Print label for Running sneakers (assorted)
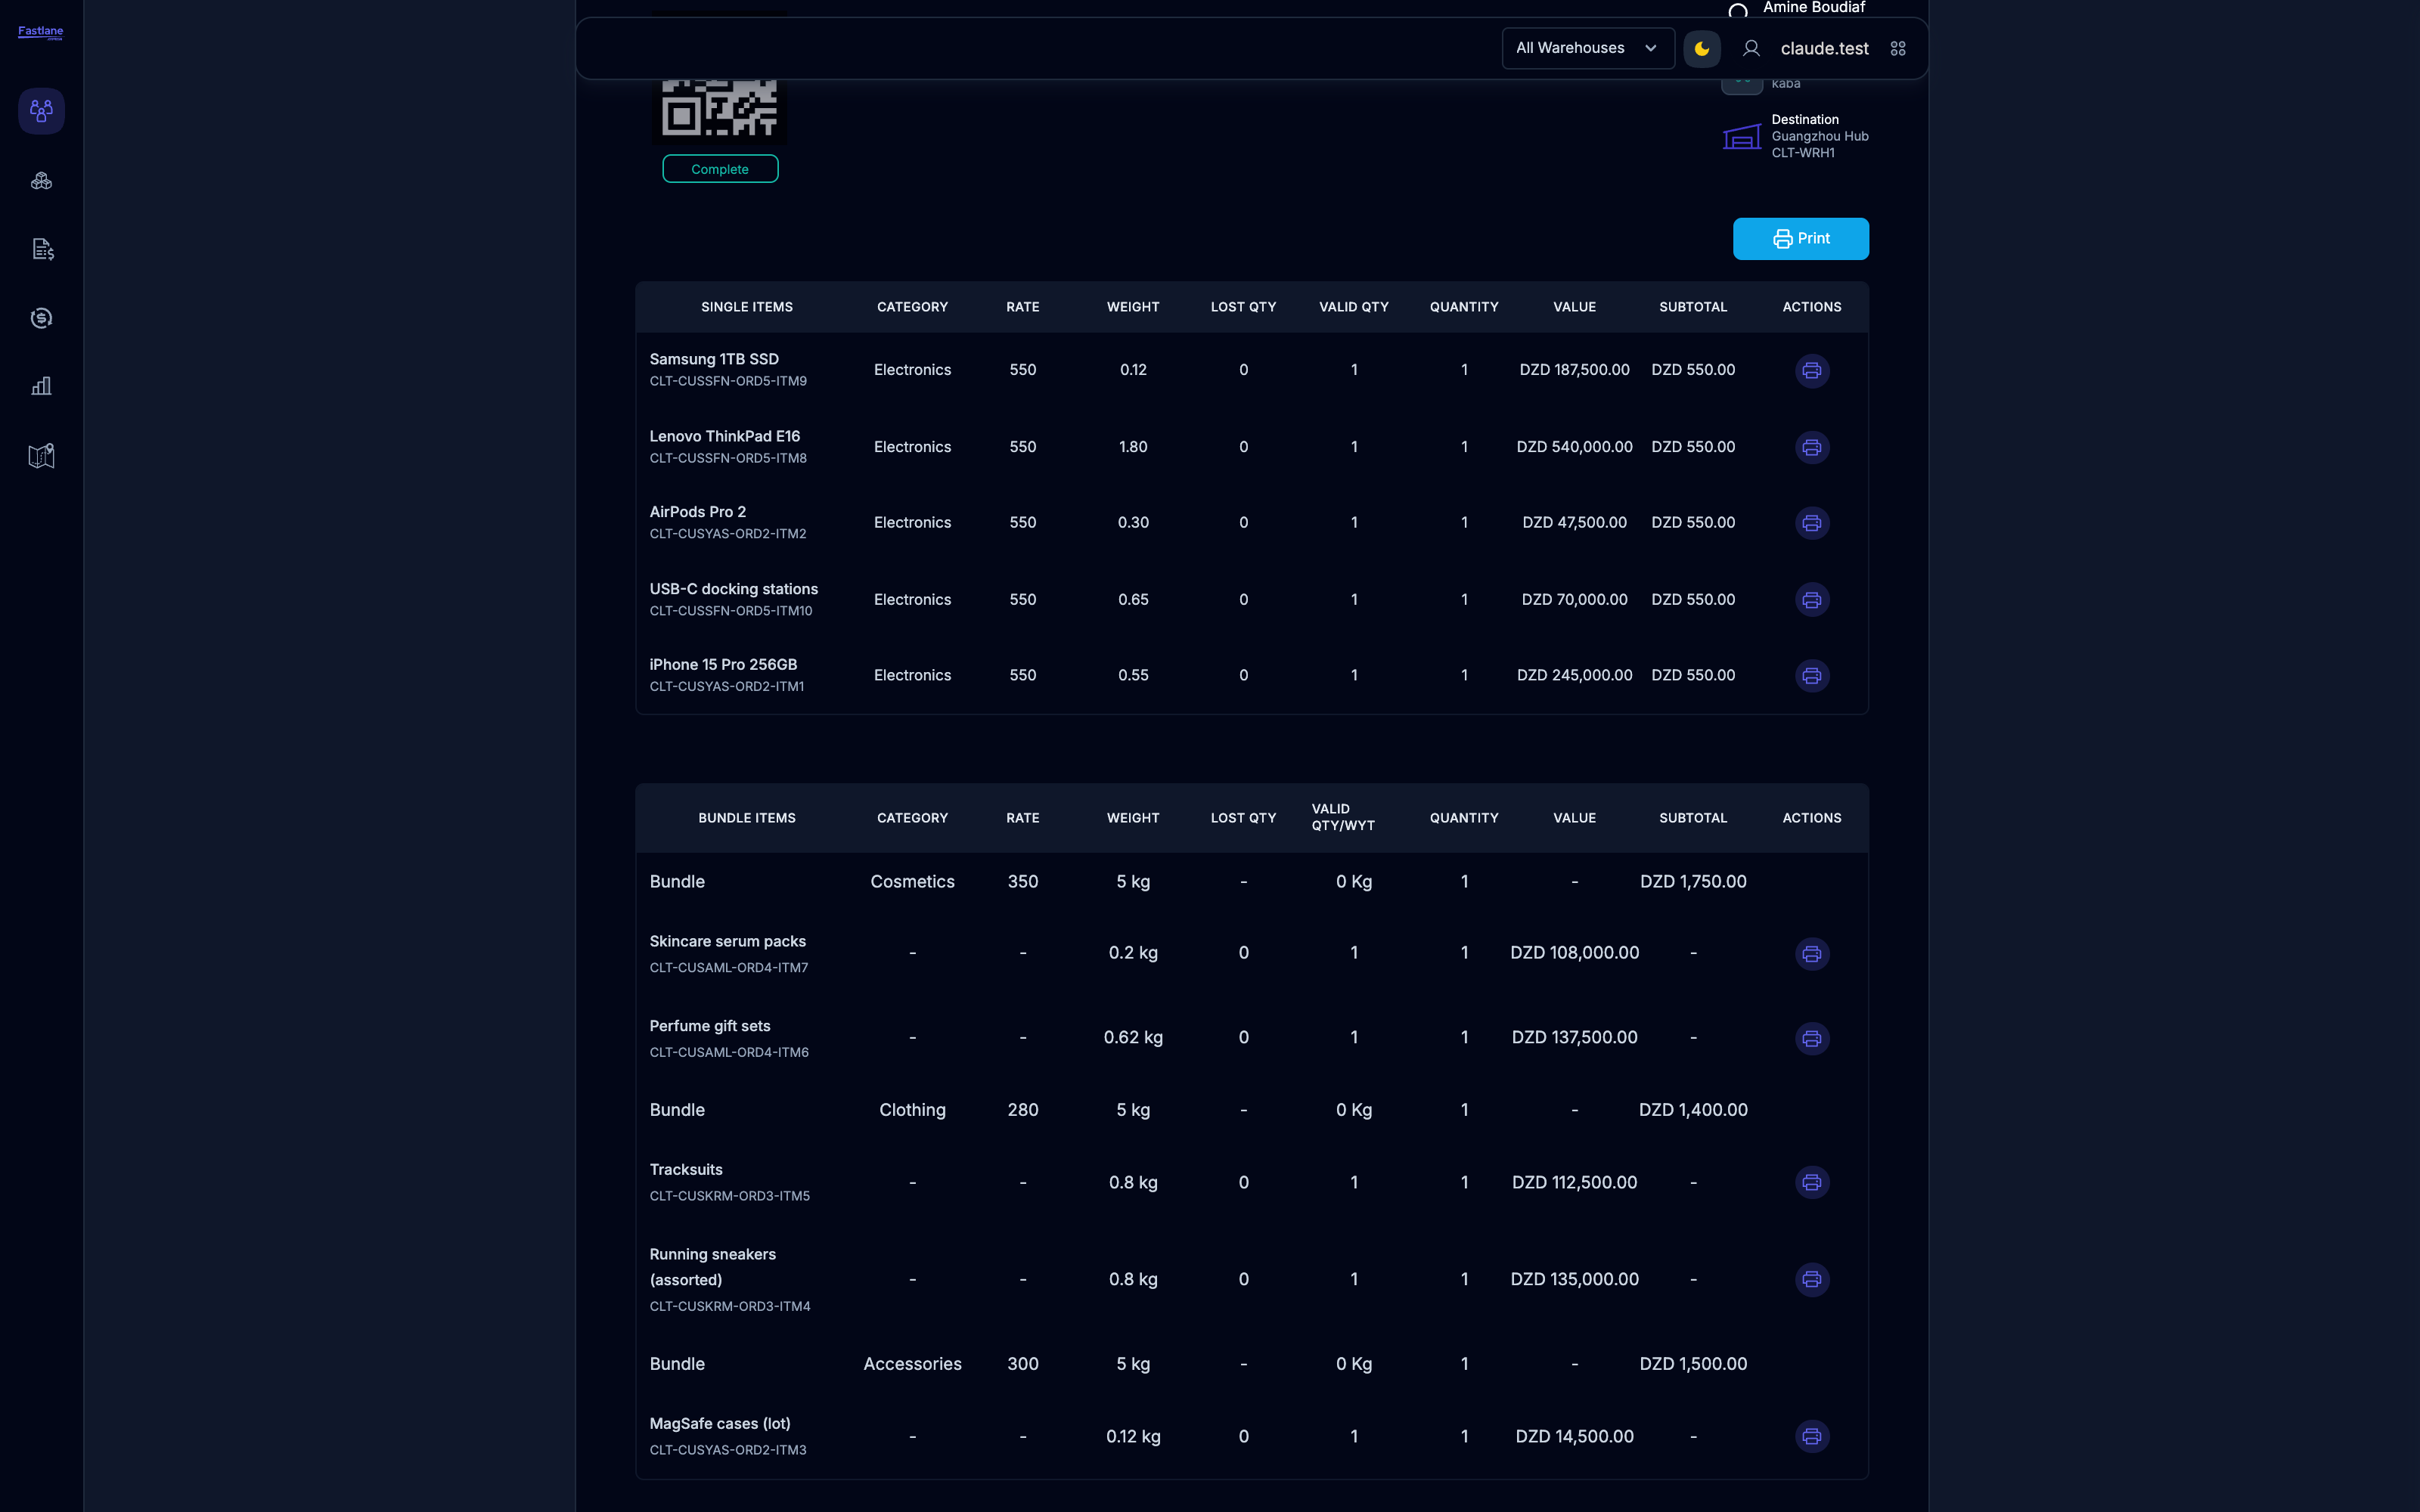Viewport: 2420px width, 1512px height. tap(1811, 1280)
